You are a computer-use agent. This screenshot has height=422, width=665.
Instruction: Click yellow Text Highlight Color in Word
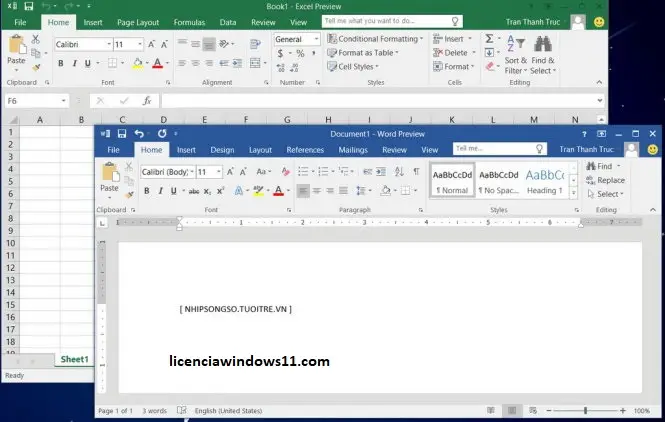pos(258,191)
